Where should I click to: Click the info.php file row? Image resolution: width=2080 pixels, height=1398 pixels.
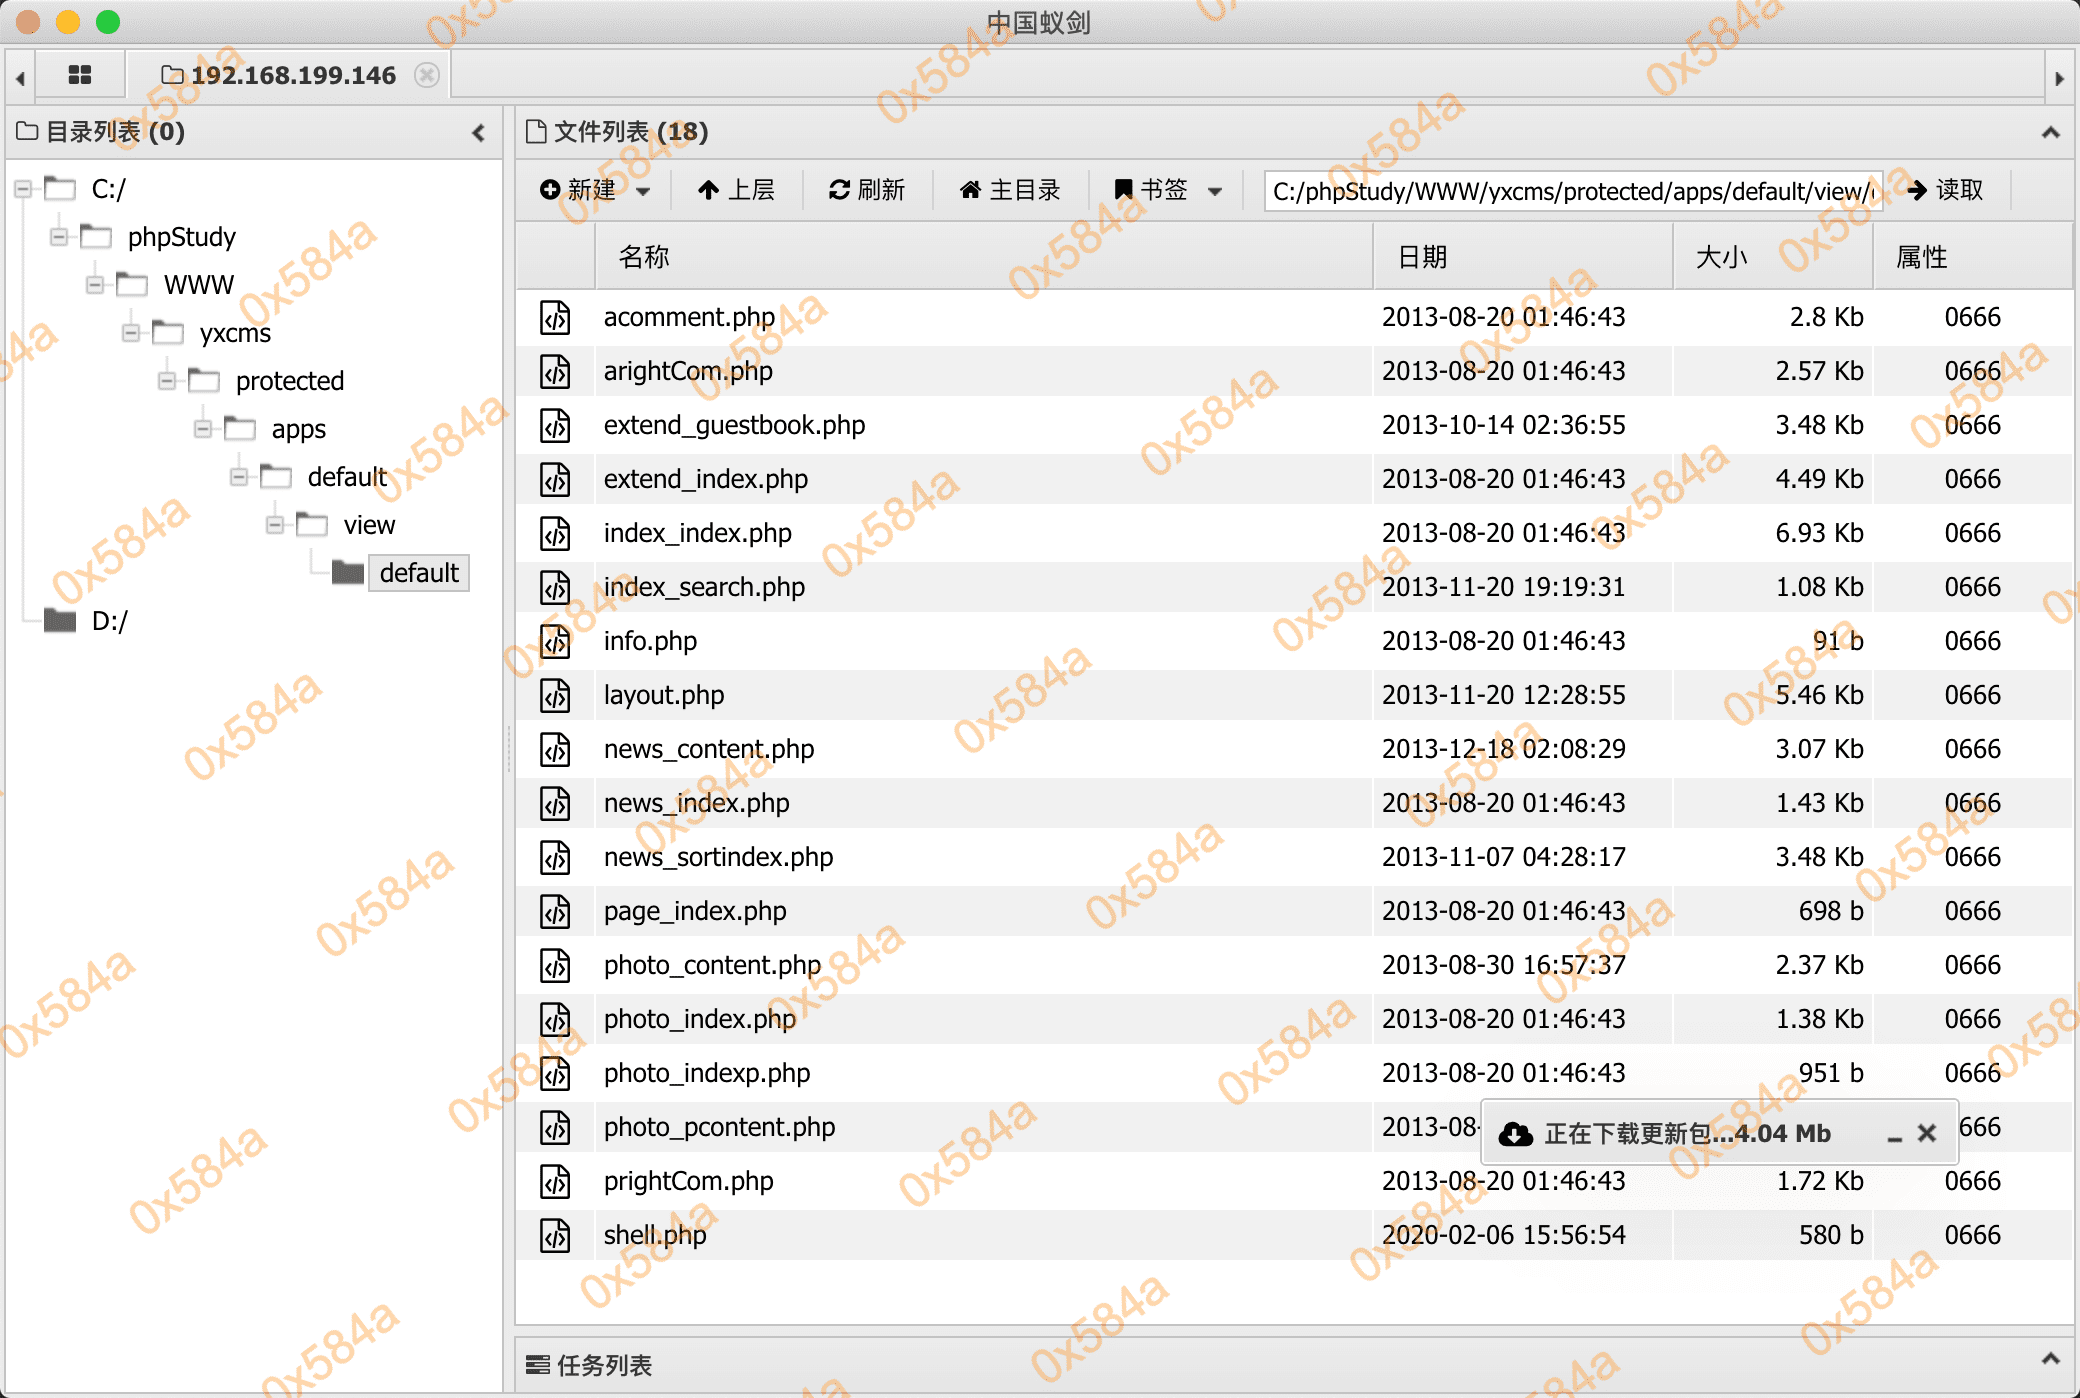[650, 641]
